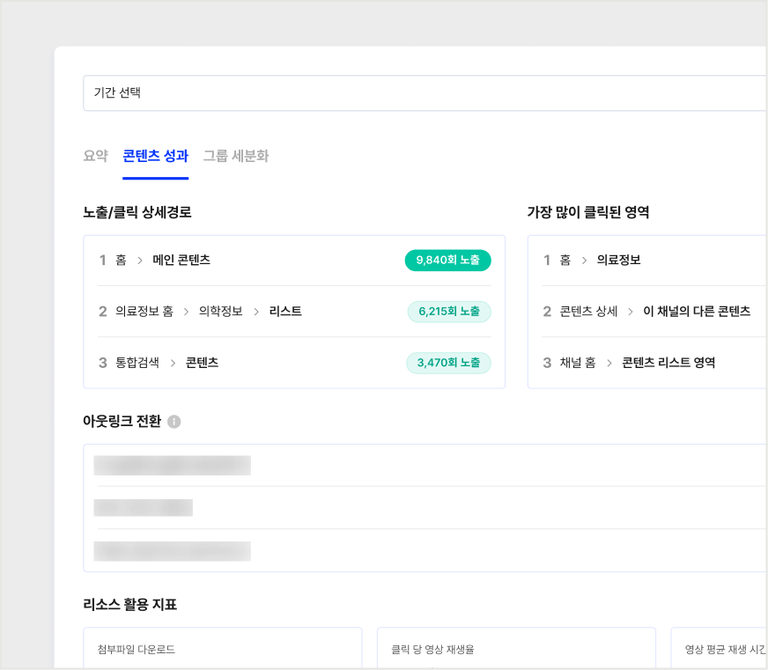Click the chevron after 콘텐츠 상세
Image resolution: width=768 pixels, height=670 pixels.
click(x=630, y=312)
